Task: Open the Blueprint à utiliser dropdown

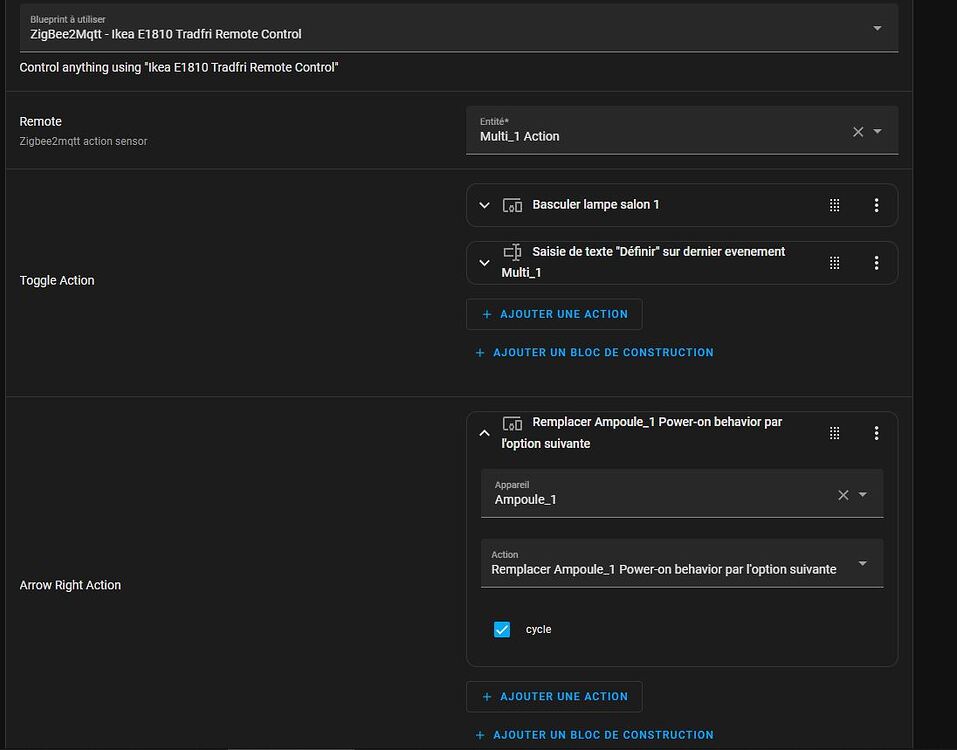Action: [877, 28]
